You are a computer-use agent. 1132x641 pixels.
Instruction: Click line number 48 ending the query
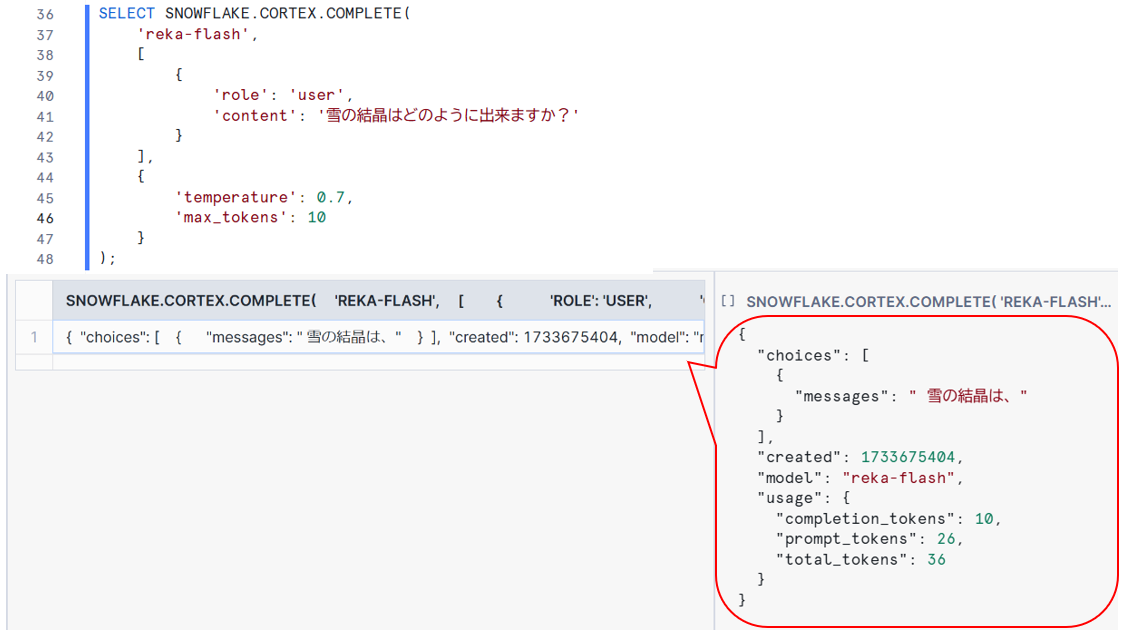click(43, 258)
